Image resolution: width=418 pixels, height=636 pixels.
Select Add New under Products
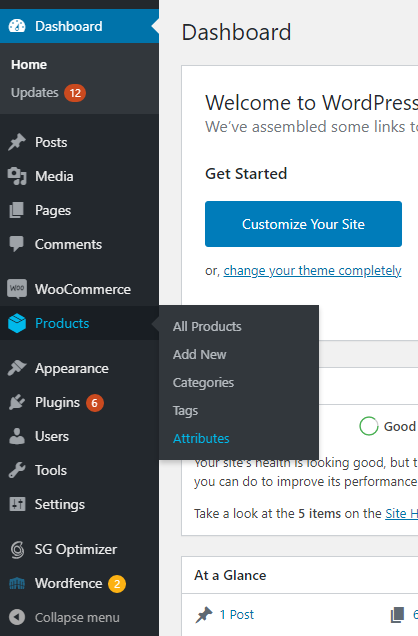tap(199, 355)
